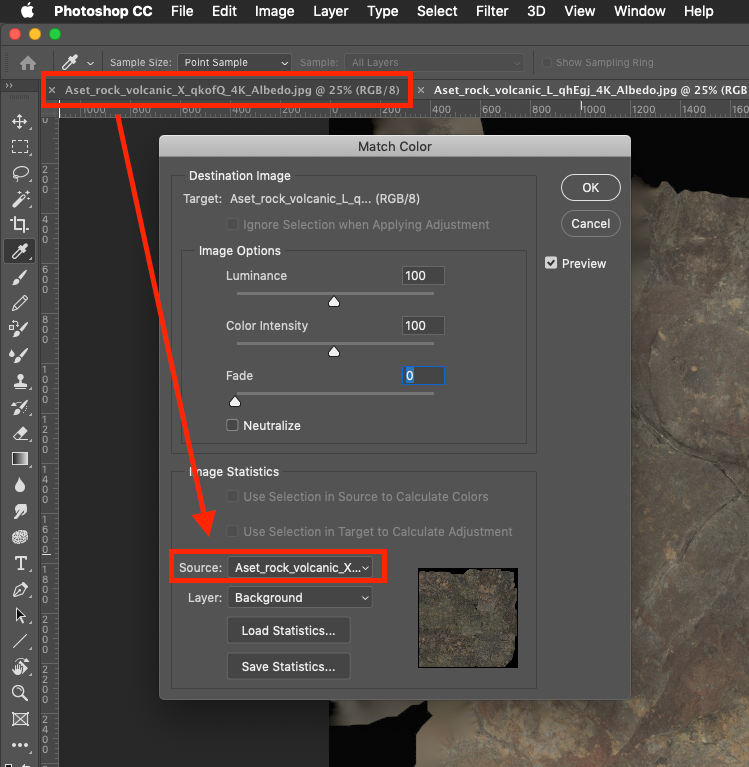Toggle Show Sampling Ring checkbox

(547, 63)
